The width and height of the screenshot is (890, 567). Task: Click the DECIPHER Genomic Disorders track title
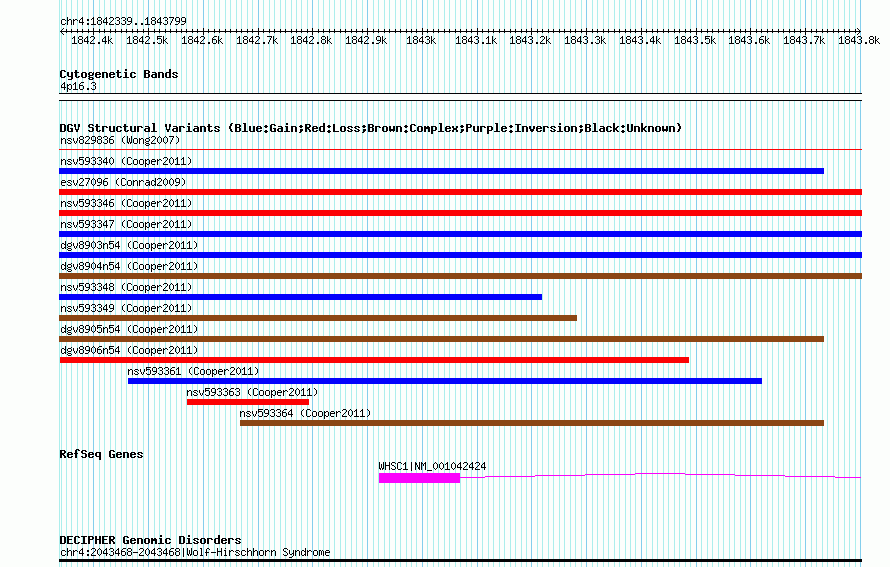[x=150, y=540]
